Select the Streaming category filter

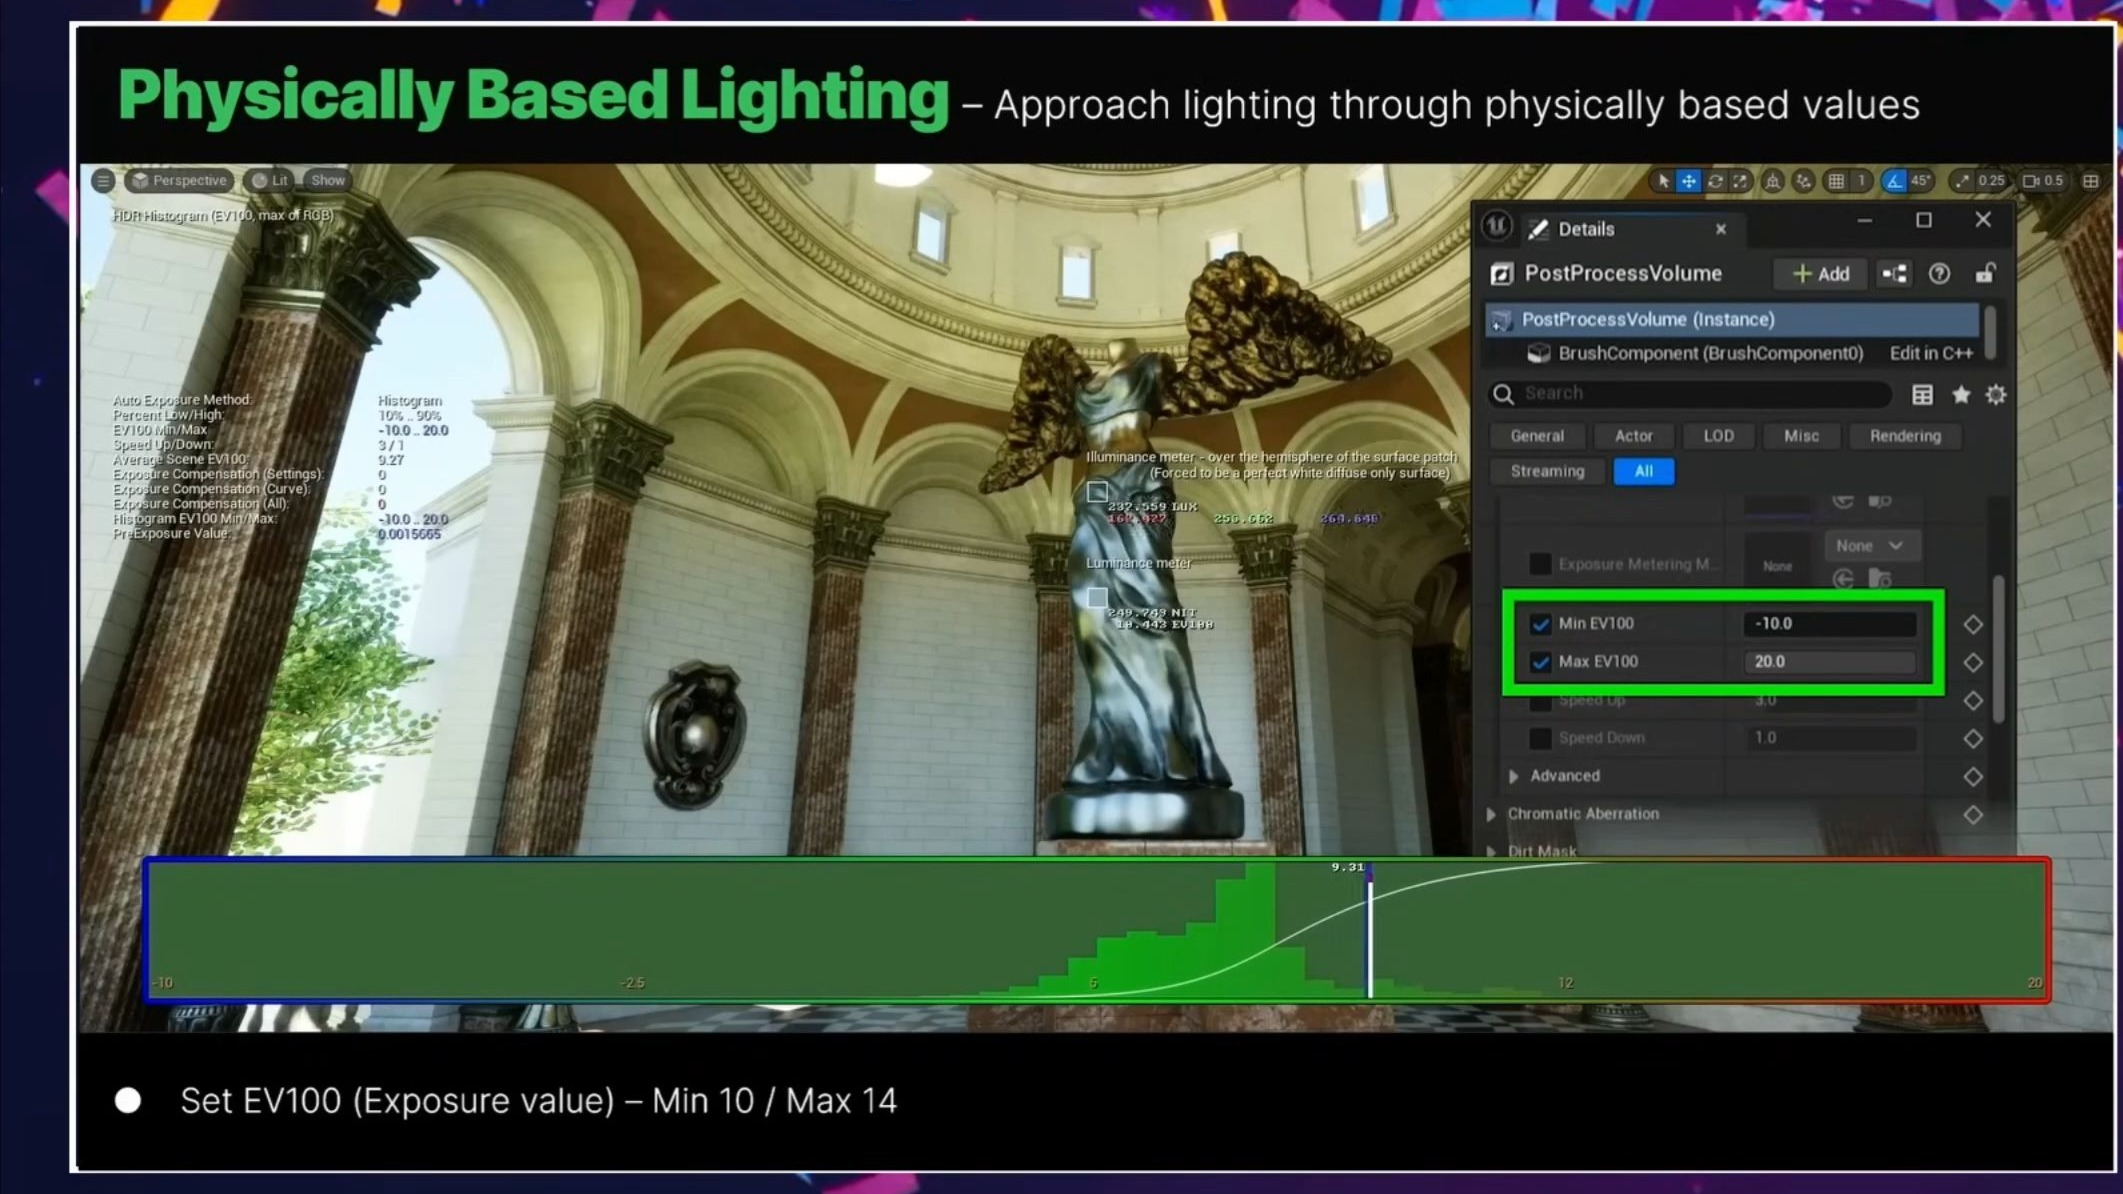click(x=1547, y=471)
